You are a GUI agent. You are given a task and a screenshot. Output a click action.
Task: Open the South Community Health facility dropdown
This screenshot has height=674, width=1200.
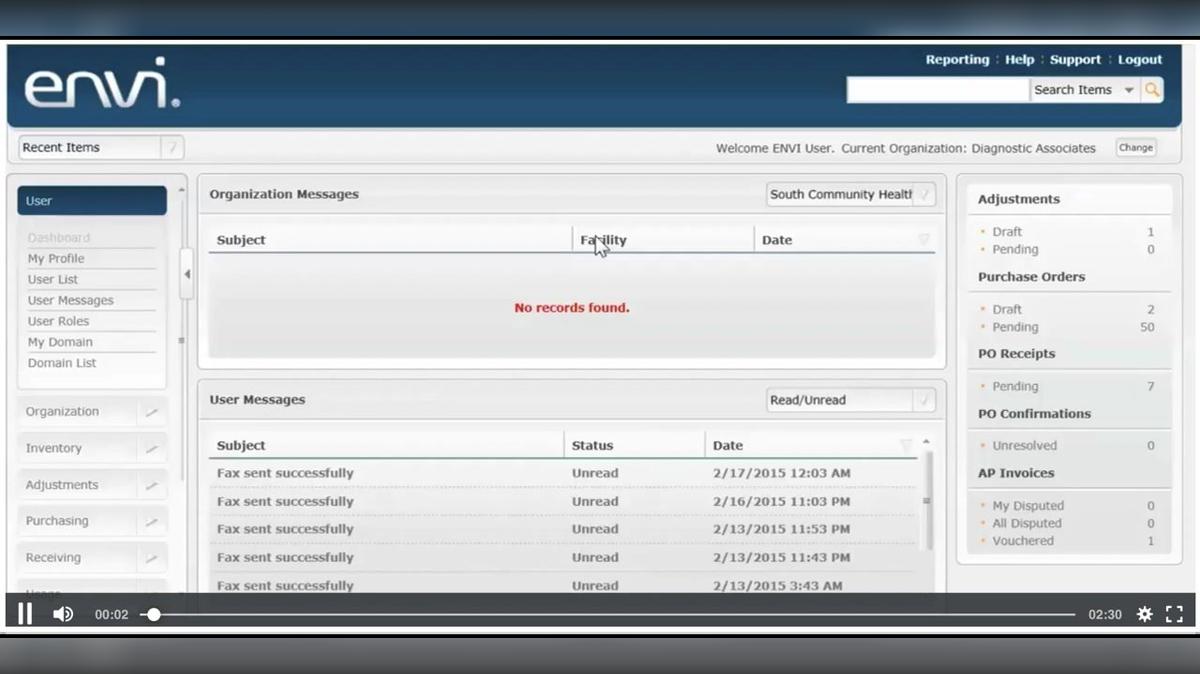tap(924, 195)
